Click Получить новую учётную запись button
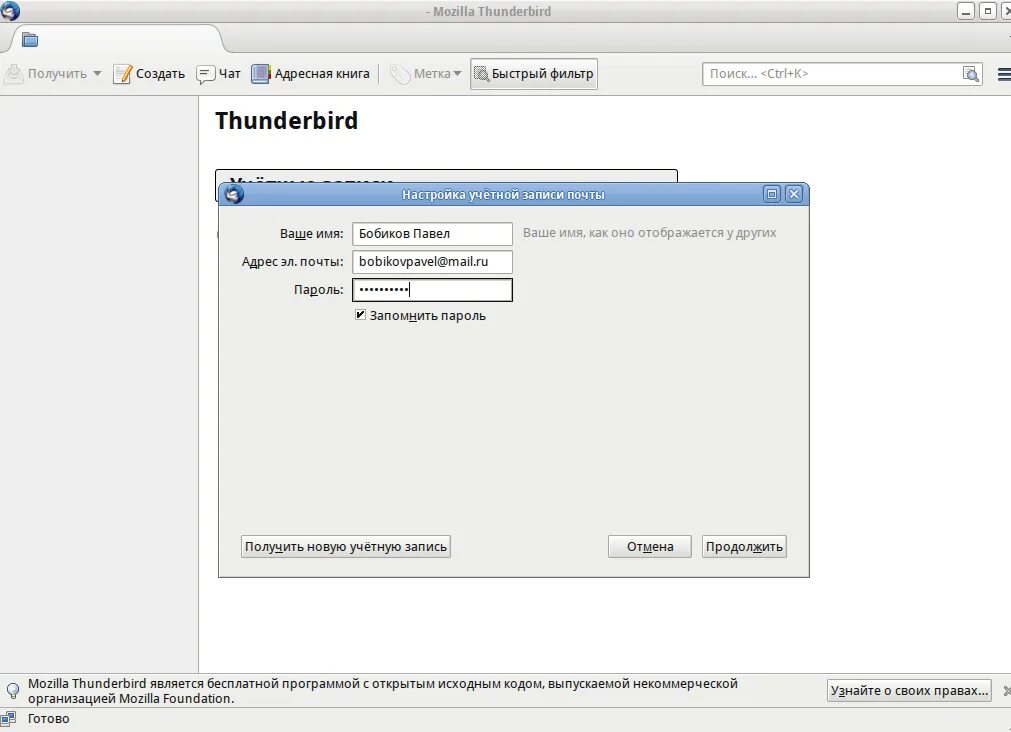Viewport: 1011px width, 732px height. [346, 546]
